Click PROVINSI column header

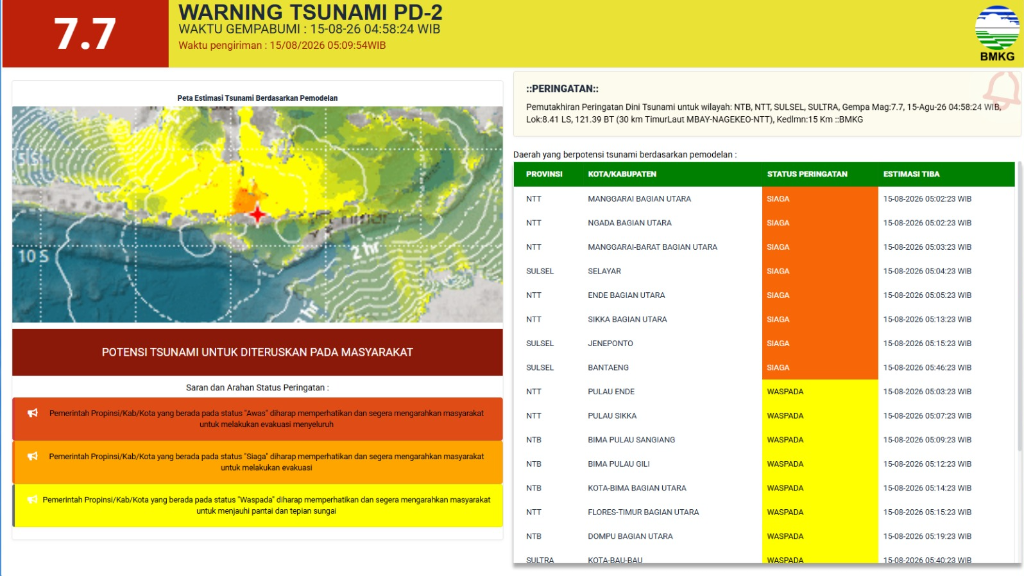[x=544, y=174]
